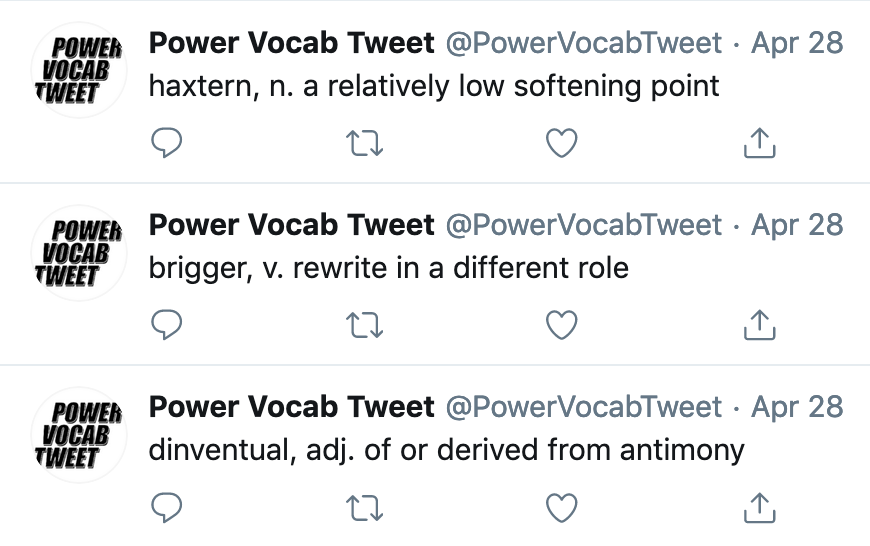Reply to the dinventual tweet
The width and height of the screenshot is (870, 546).
coord(166,507)
